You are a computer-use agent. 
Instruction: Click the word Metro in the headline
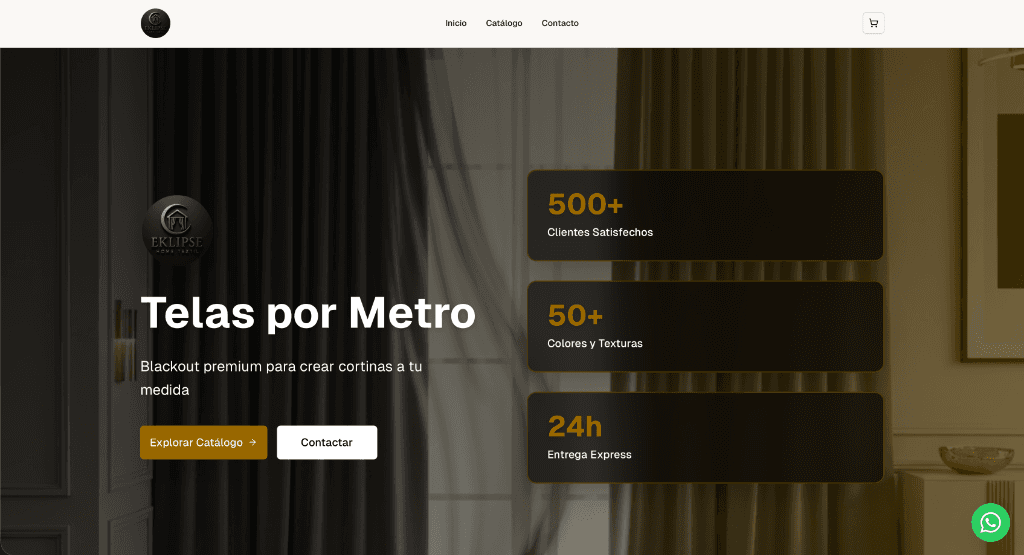412,313
